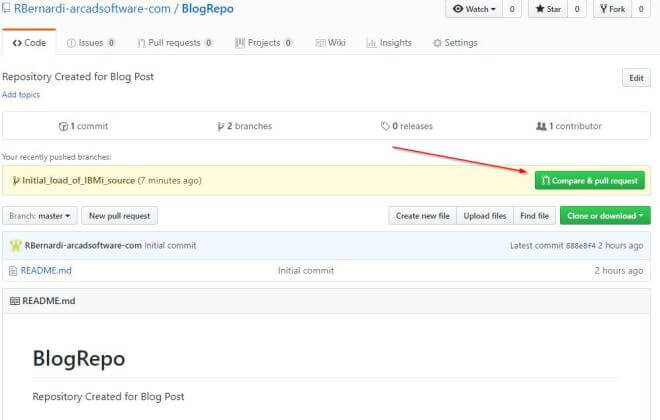Open the BlogRepo repository link
This screenshot has height=420, width=660.
[x=208, y=8]
